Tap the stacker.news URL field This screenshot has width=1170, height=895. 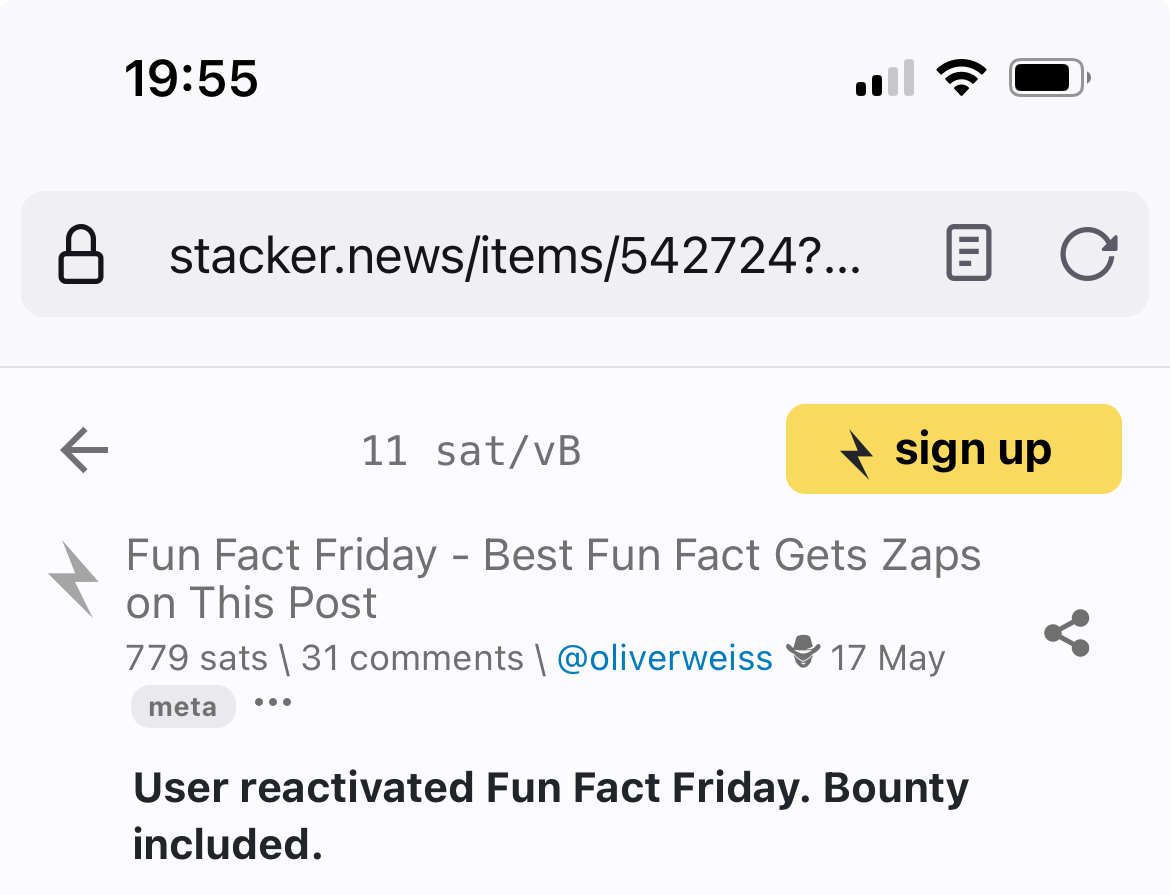(x=514, y=256)
